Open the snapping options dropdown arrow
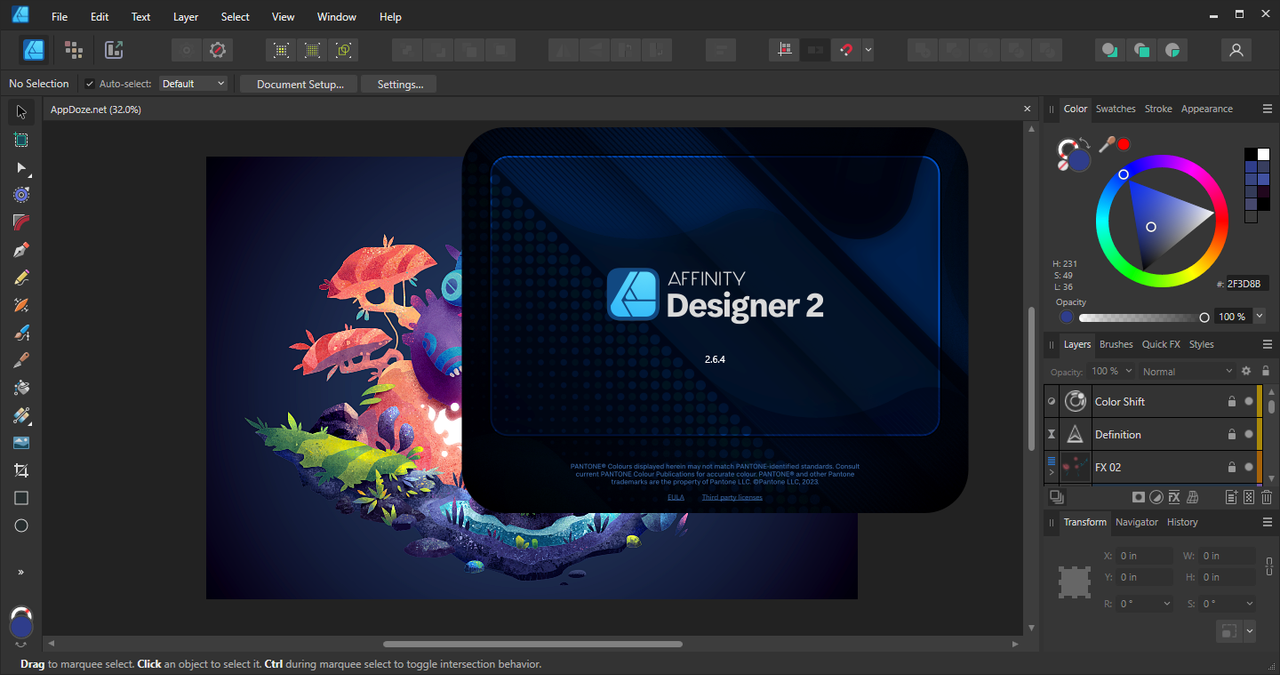The height and width of the screenshot is (675, 1280). 868,49
